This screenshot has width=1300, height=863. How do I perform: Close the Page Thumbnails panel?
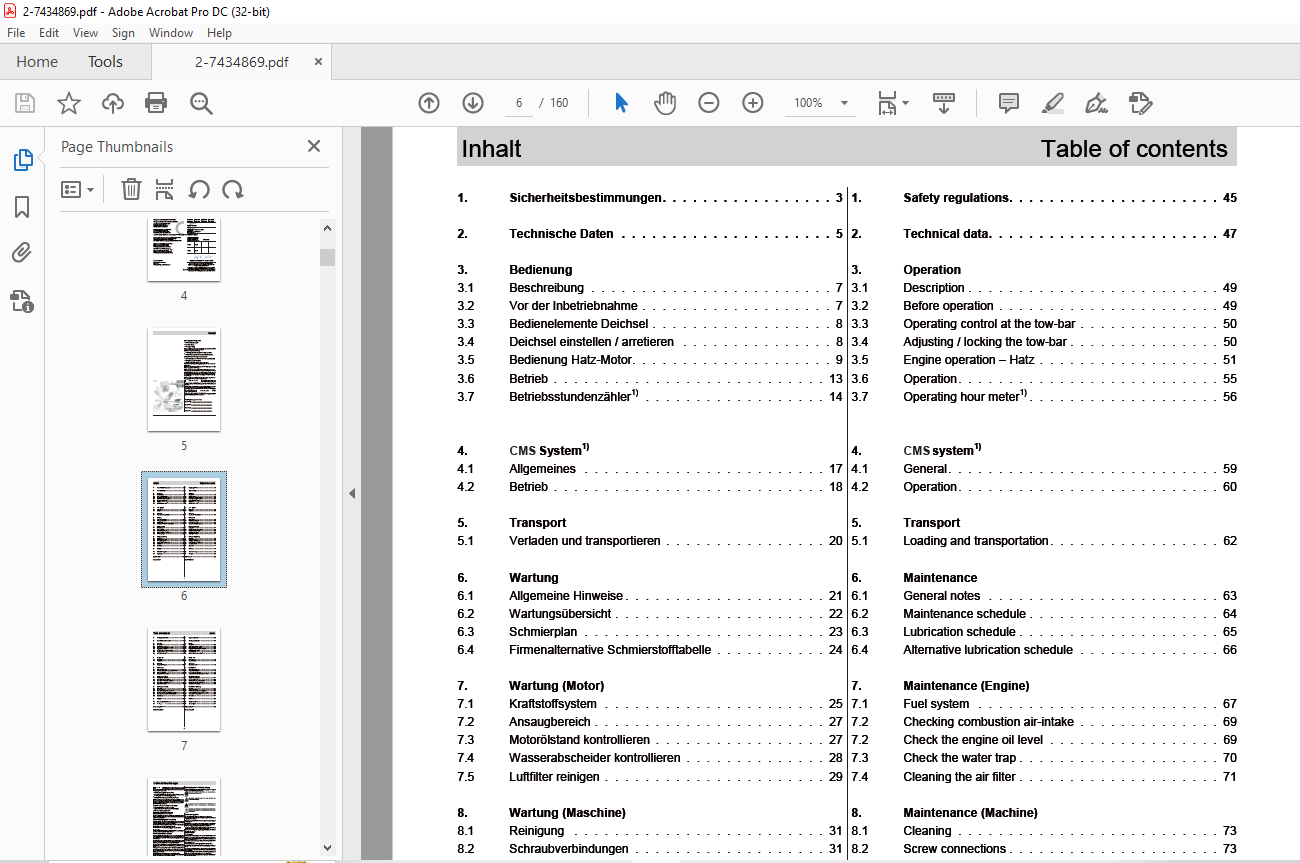tap(314, 146)
